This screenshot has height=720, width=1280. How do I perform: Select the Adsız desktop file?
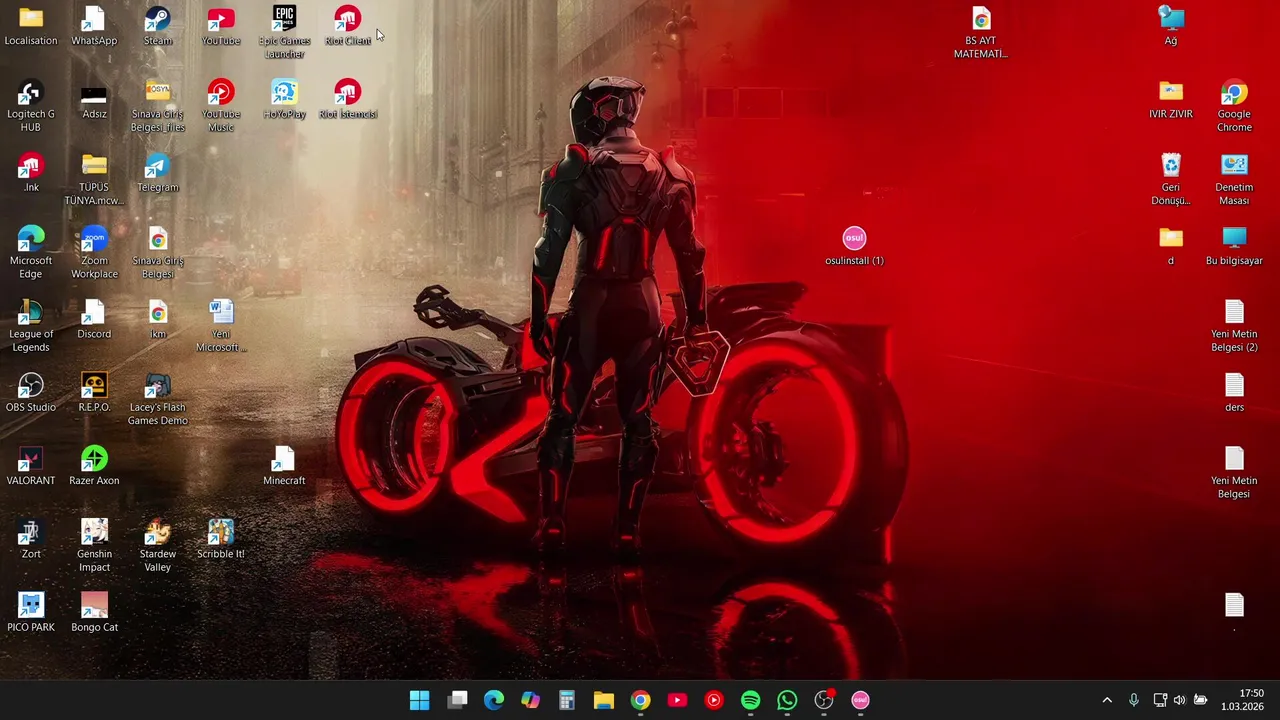pyautogui.click(x=94, y=100)
